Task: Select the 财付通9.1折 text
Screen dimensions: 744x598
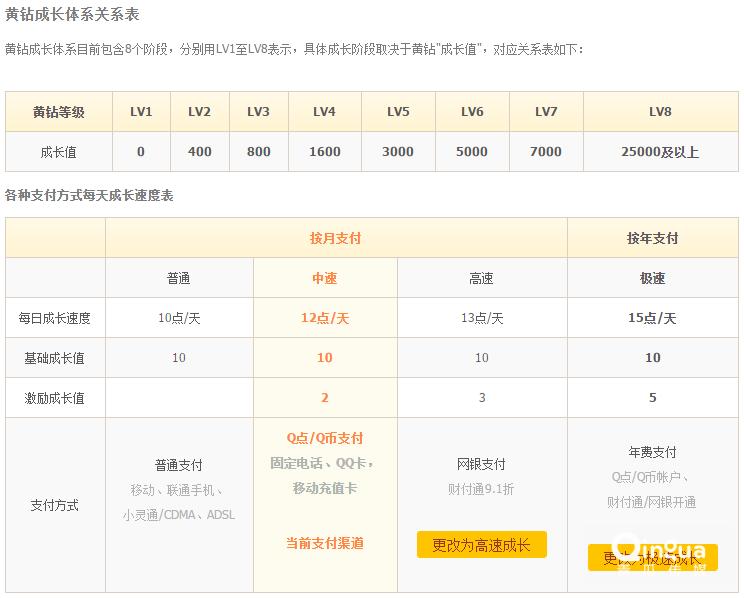Action: coord(482,489)
